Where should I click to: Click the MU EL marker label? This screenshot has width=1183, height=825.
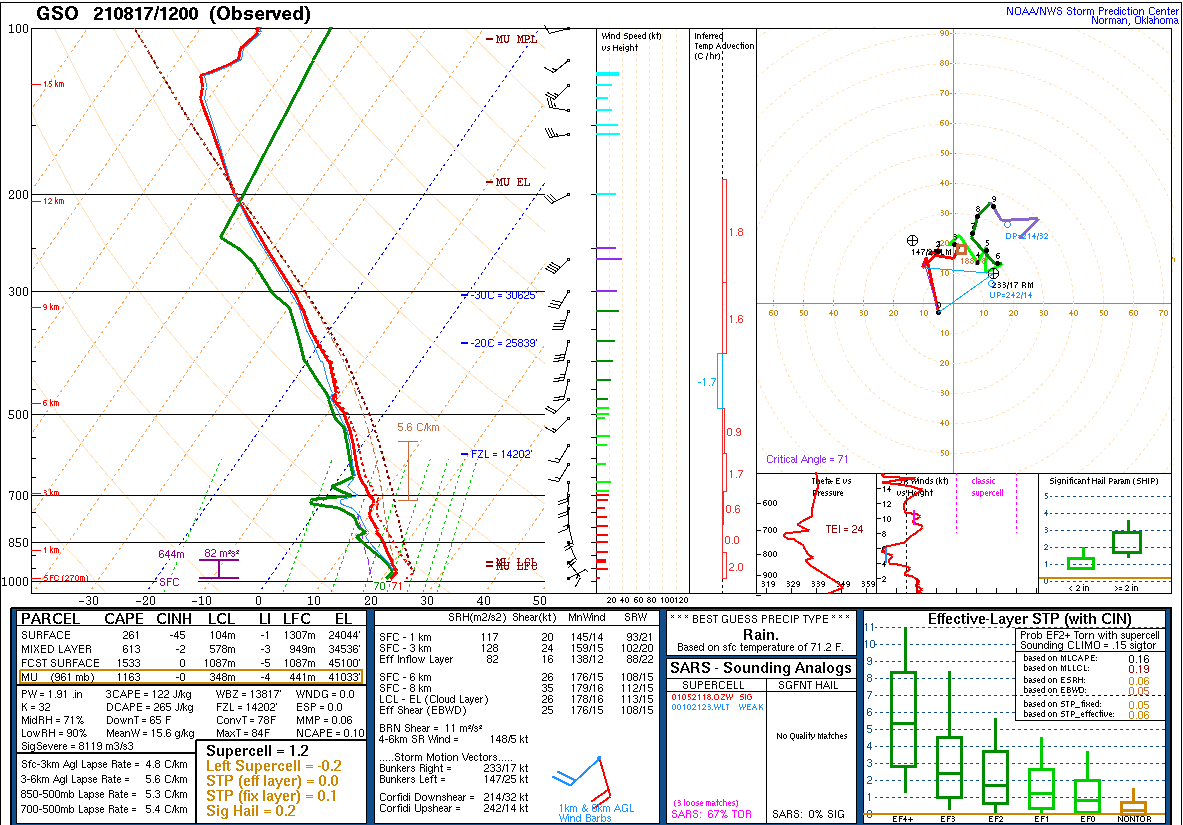pyautogui.click(x=512, y=182)
